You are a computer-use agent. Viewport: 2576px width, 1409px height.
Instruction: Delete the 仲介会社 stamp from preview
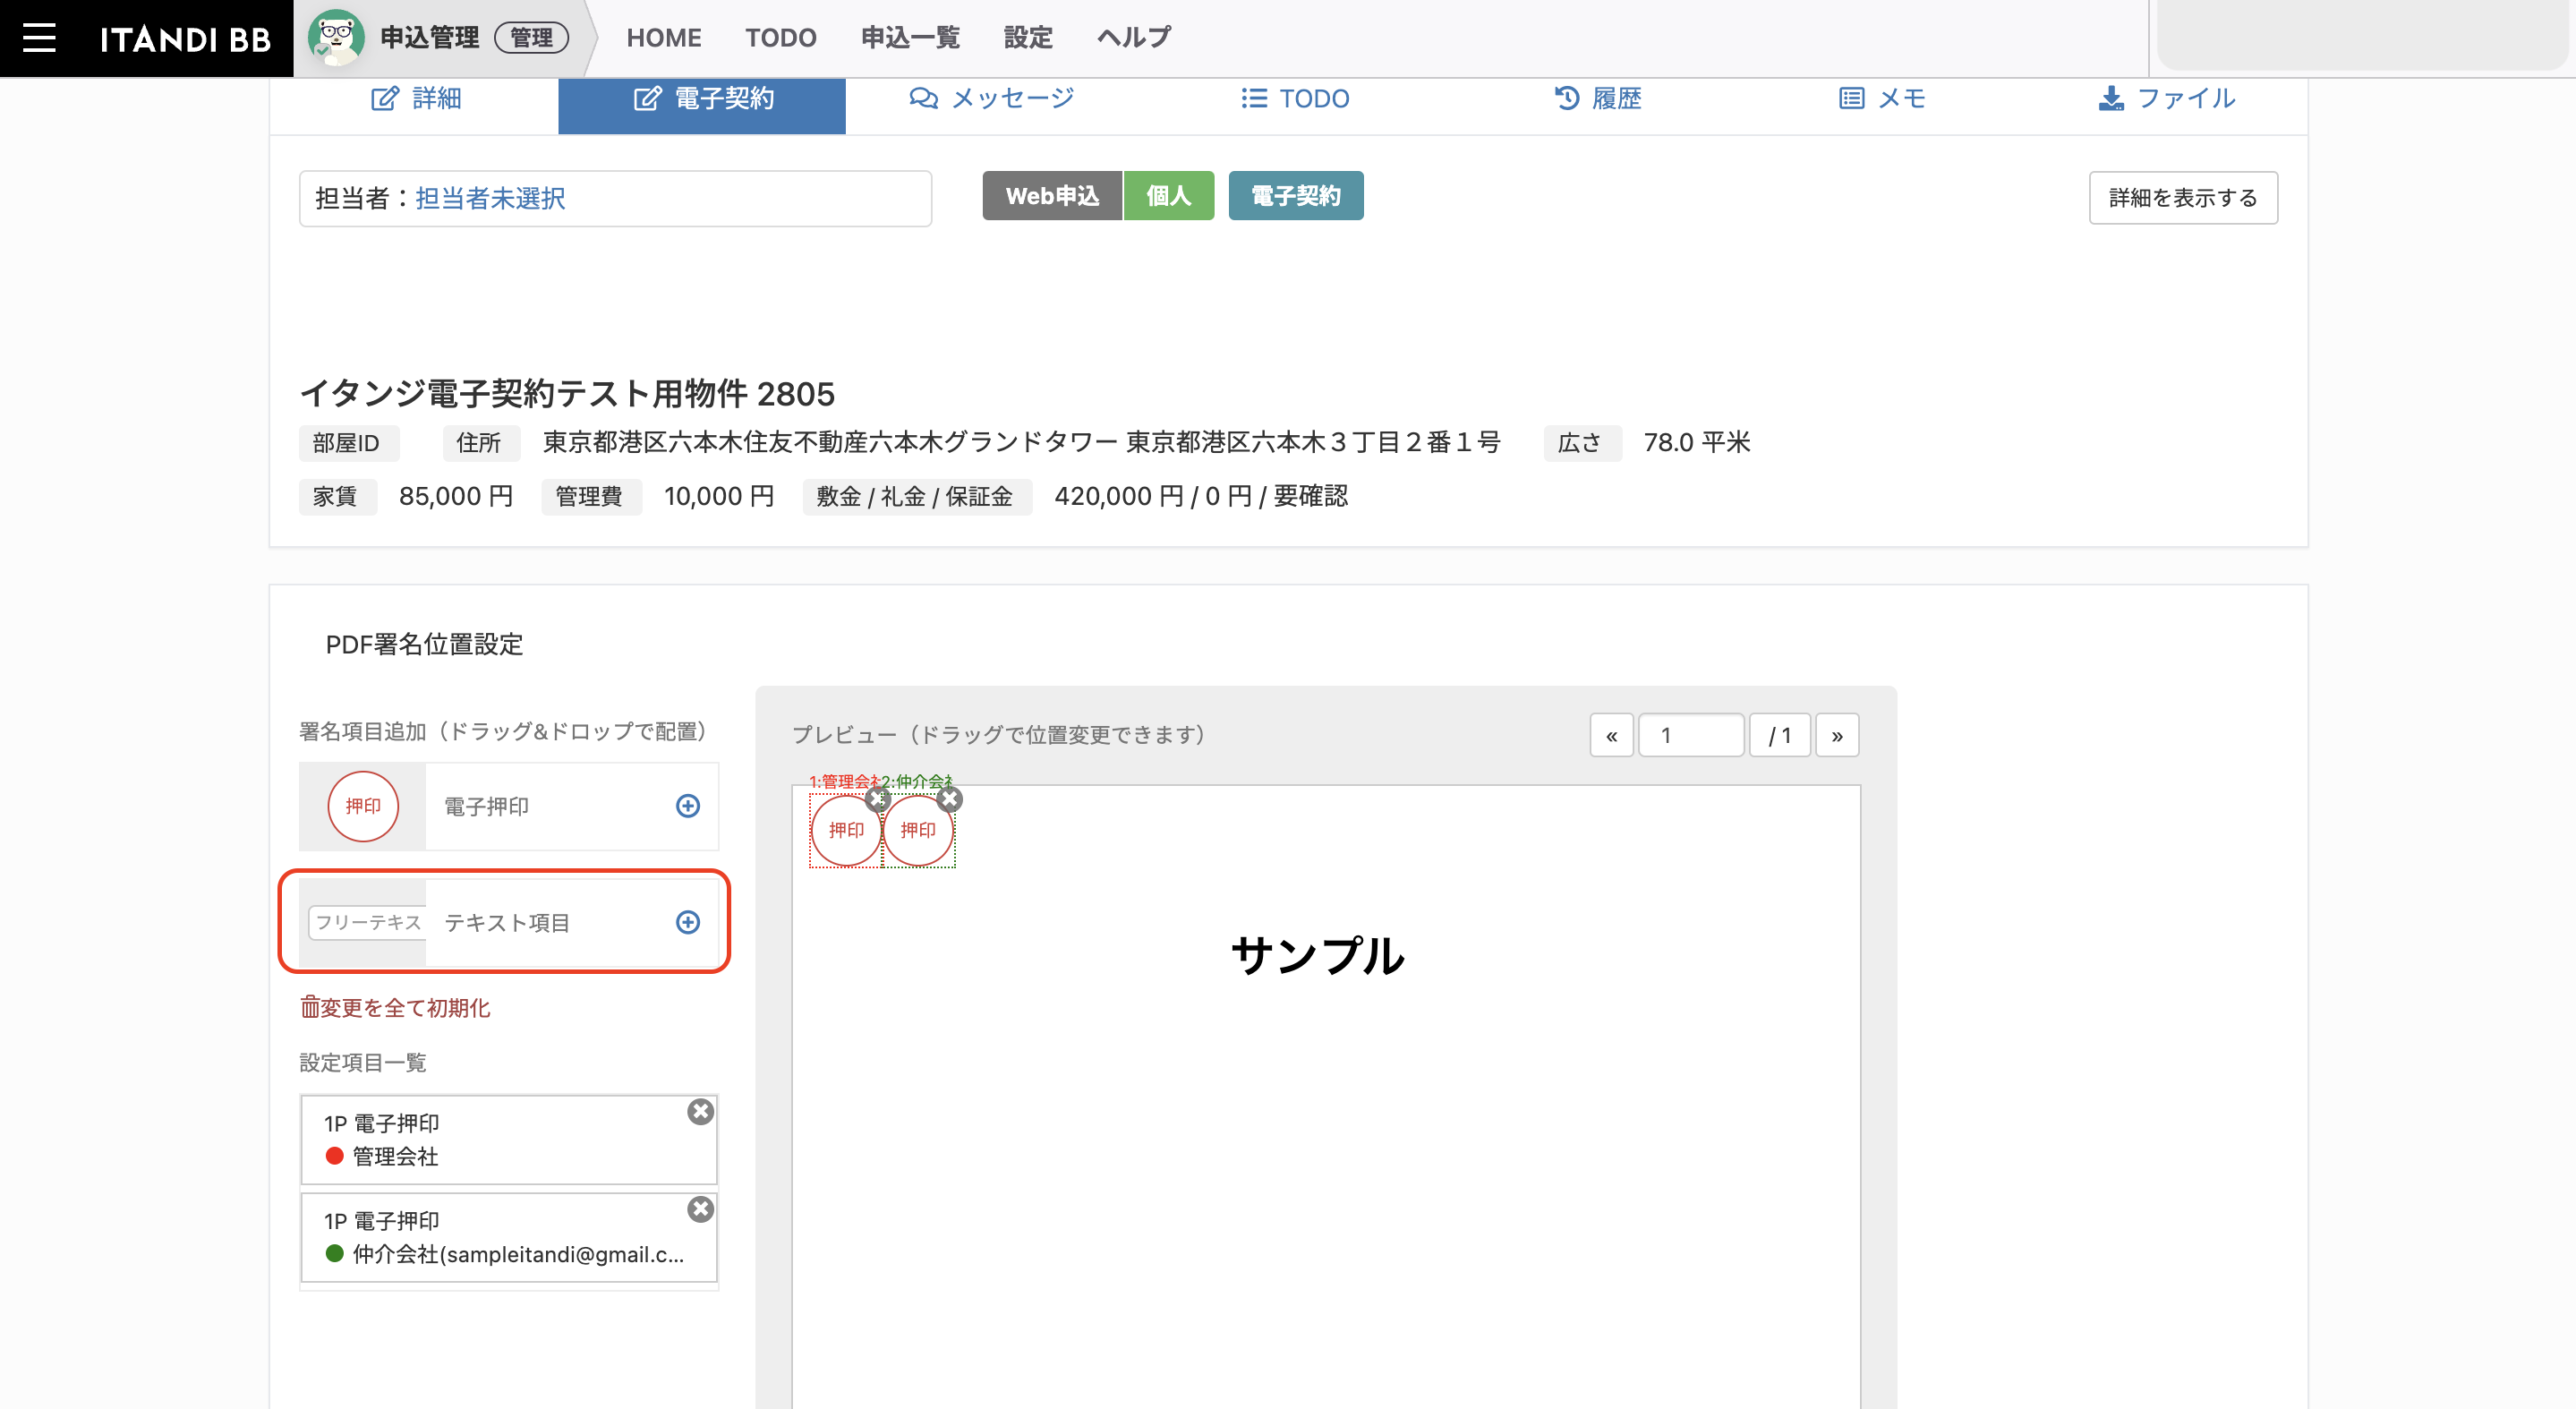tap(950, 799)
